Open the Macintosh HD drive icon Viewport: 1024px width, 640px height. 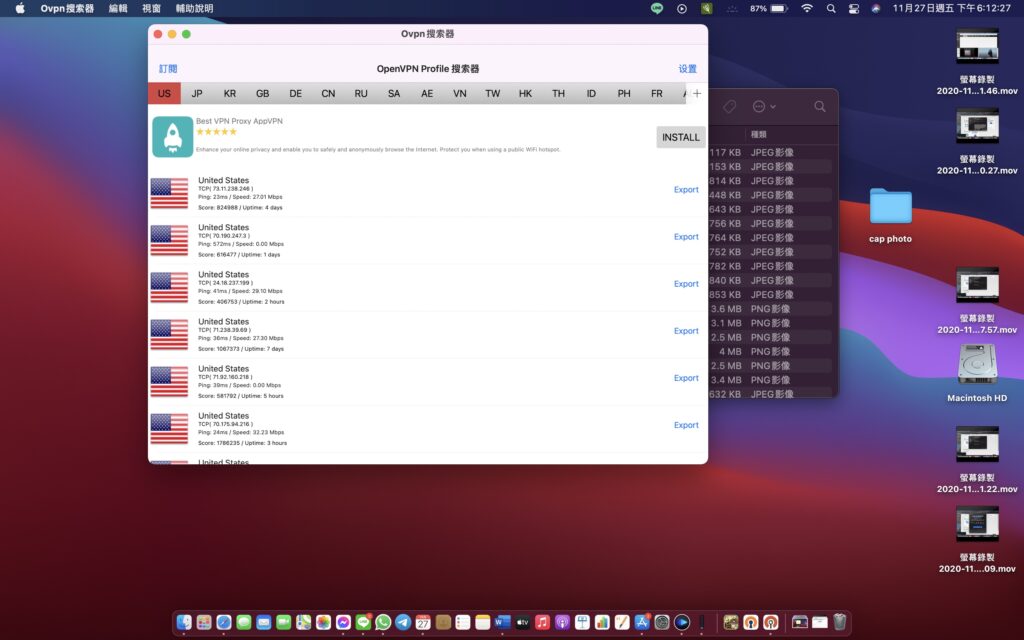tap(977, 365)
